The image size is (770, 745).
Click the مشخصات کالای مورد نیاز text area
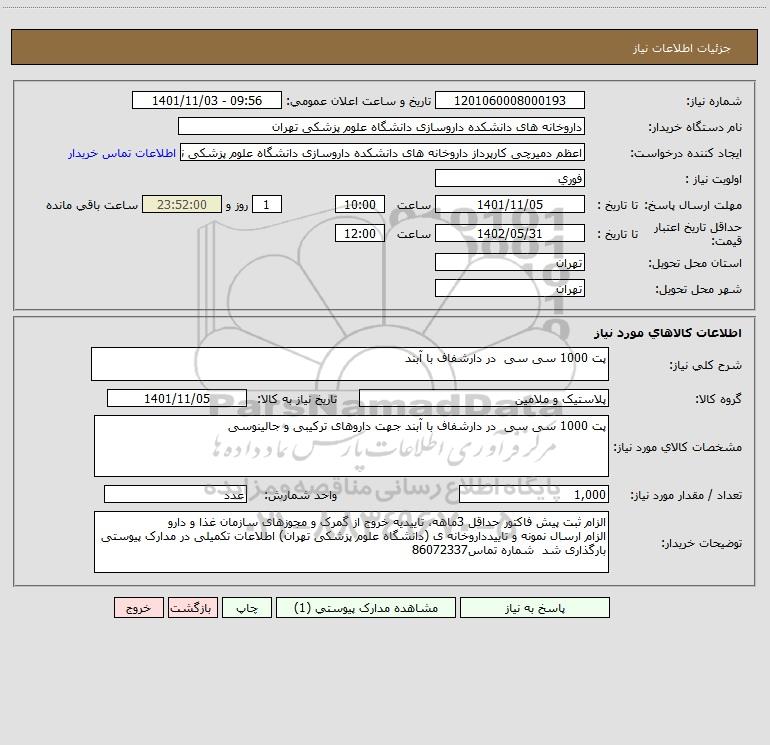pyautogui.click(x=351, y=446)
